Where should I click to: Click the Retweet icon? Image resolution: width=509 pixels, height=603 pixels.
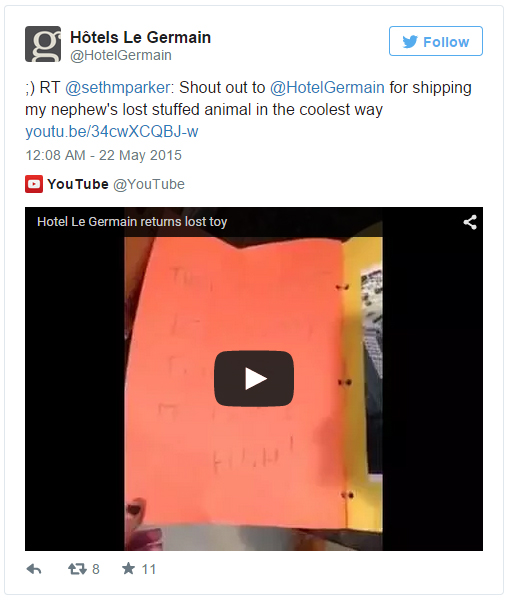tap(77, 569)
